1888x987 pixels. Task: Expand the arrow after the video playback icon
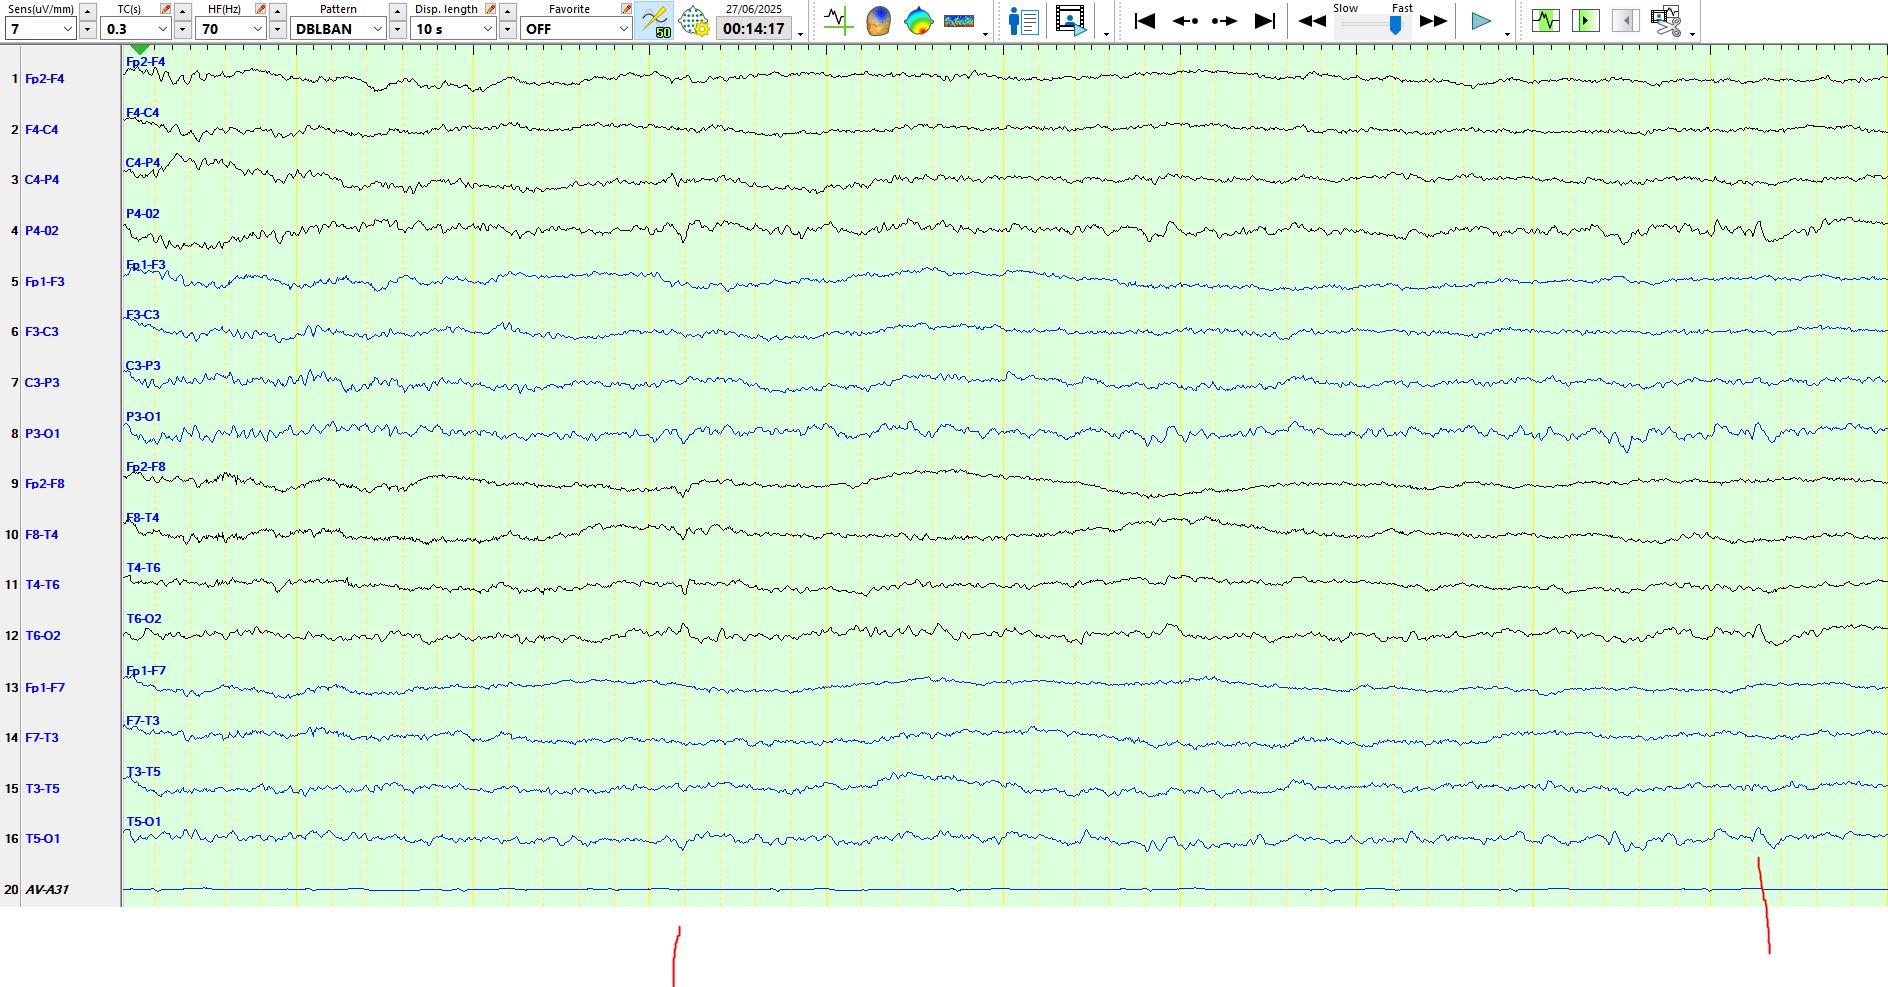(1106, 33)
